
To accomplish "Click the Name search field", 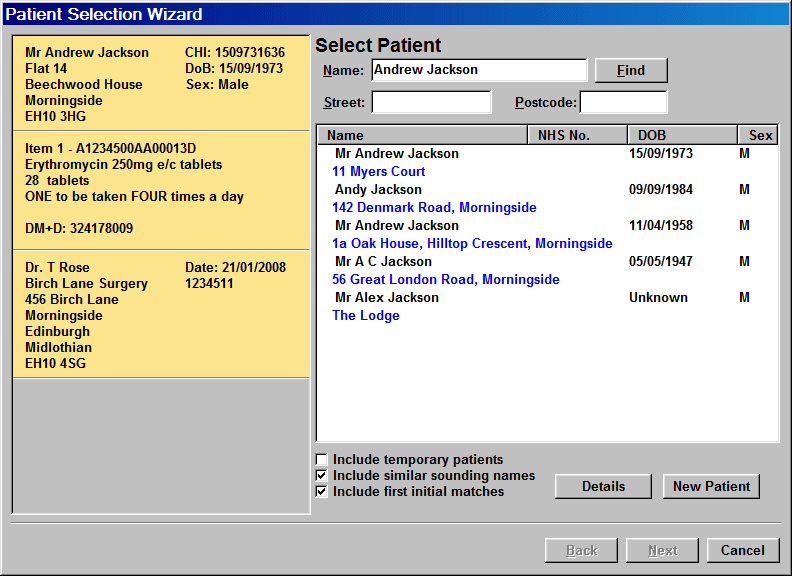I will (479, 70).
